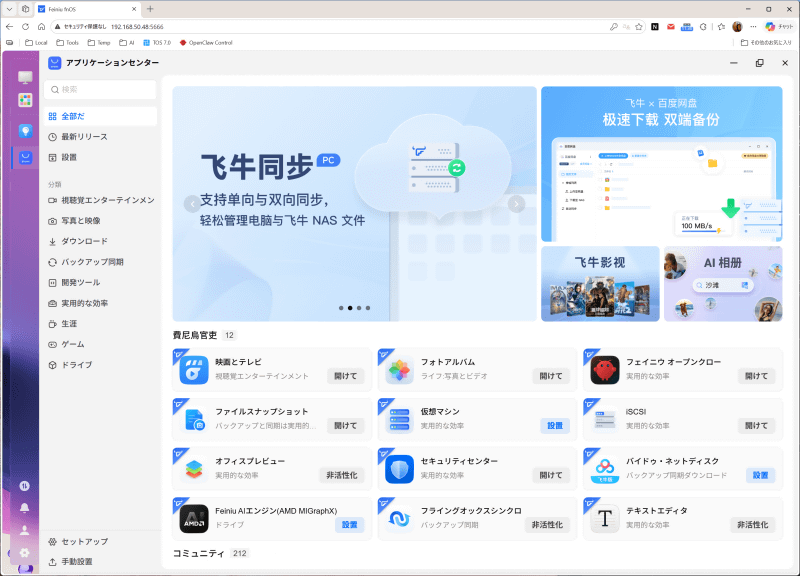Open the 設置 installed list

(100, 157)
